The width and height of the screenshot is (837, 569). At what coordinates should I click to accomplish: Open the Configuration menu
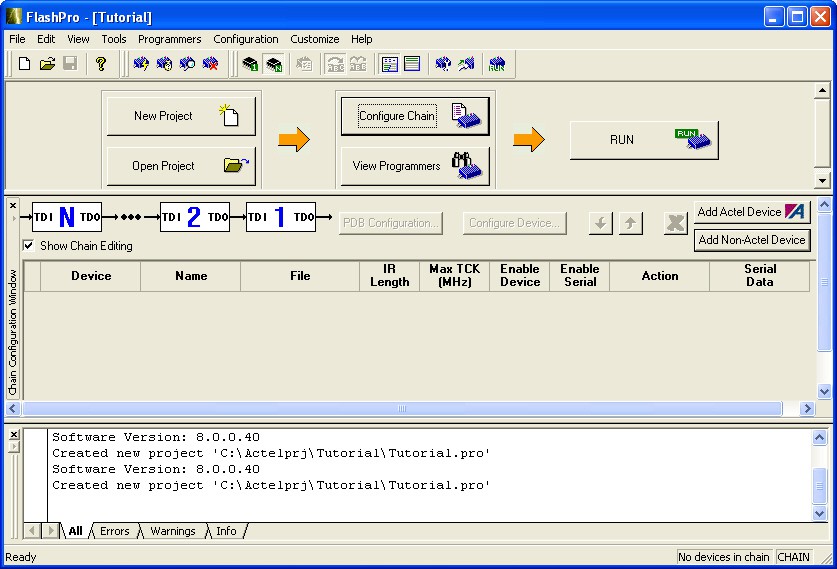tap(246, 39)
